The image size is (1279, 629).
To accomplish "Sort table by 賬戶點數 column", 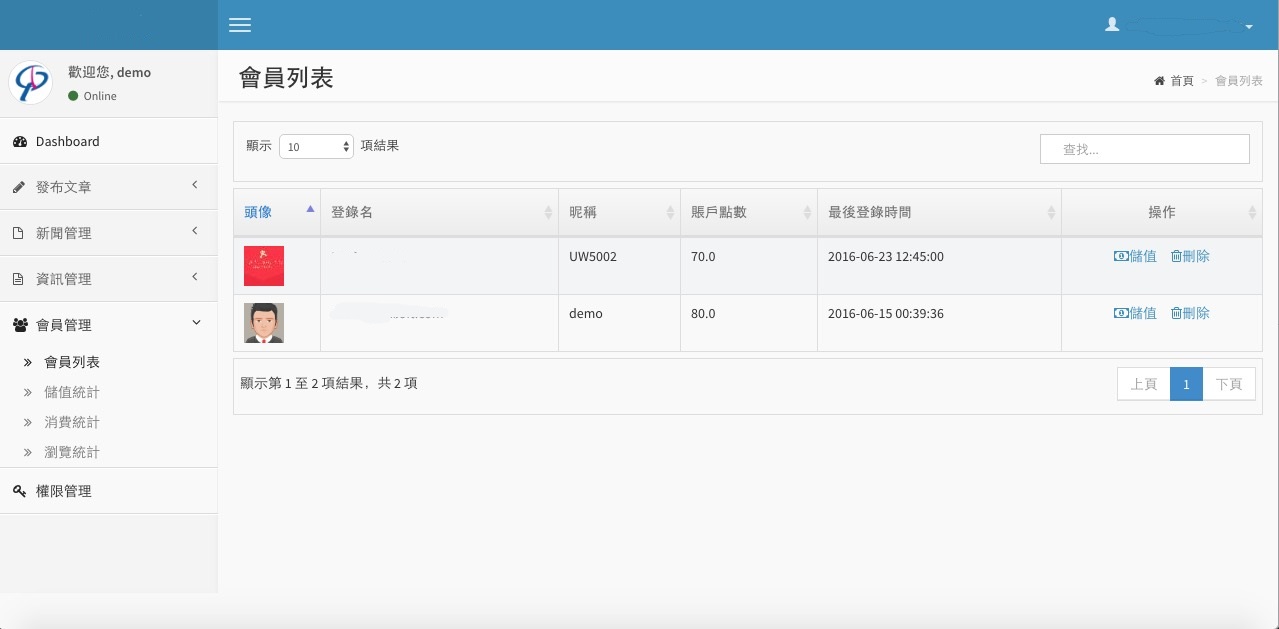I will coord(748,212).
